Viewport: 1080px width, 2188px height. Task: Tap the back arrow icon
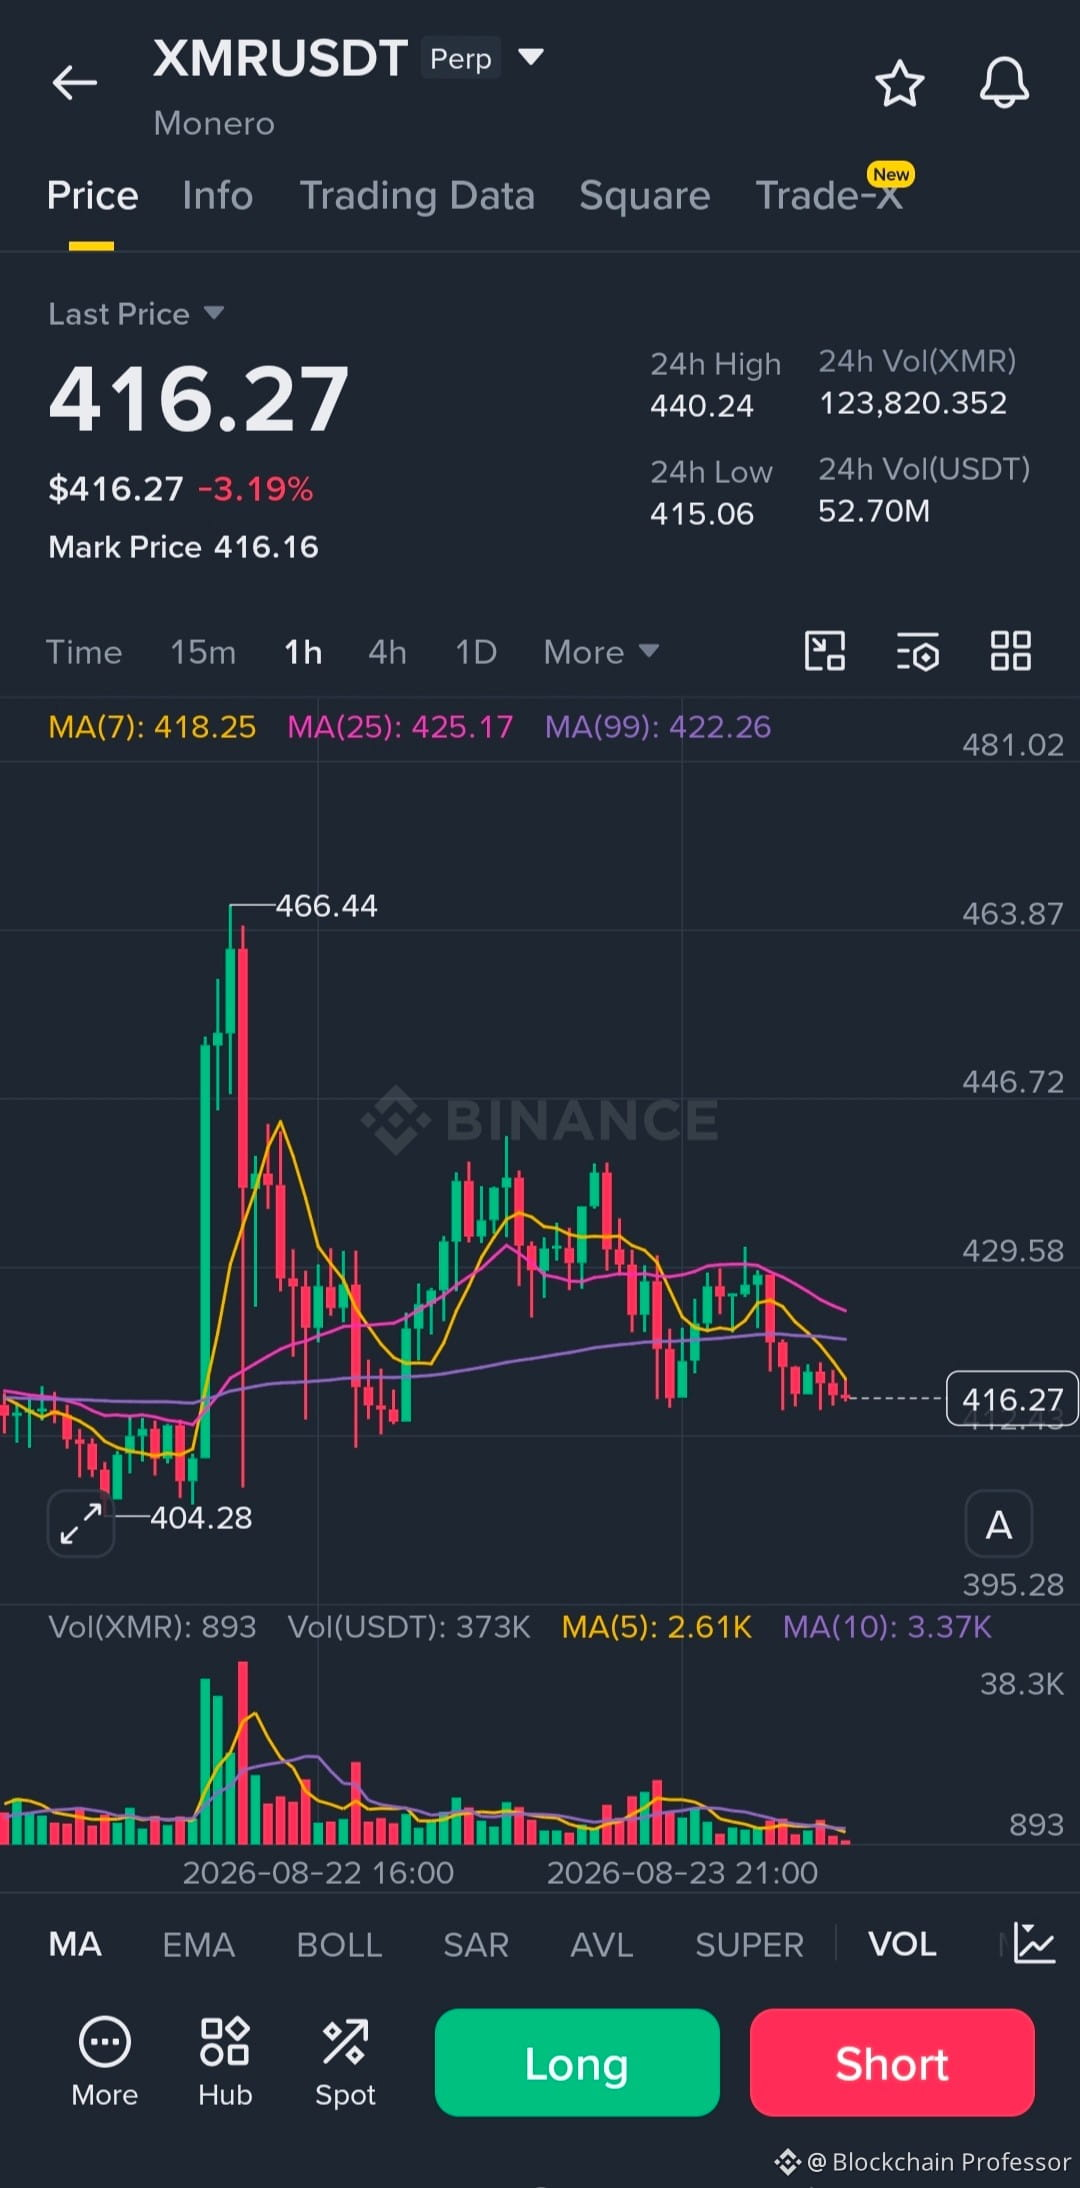click(x=75, y=83)
